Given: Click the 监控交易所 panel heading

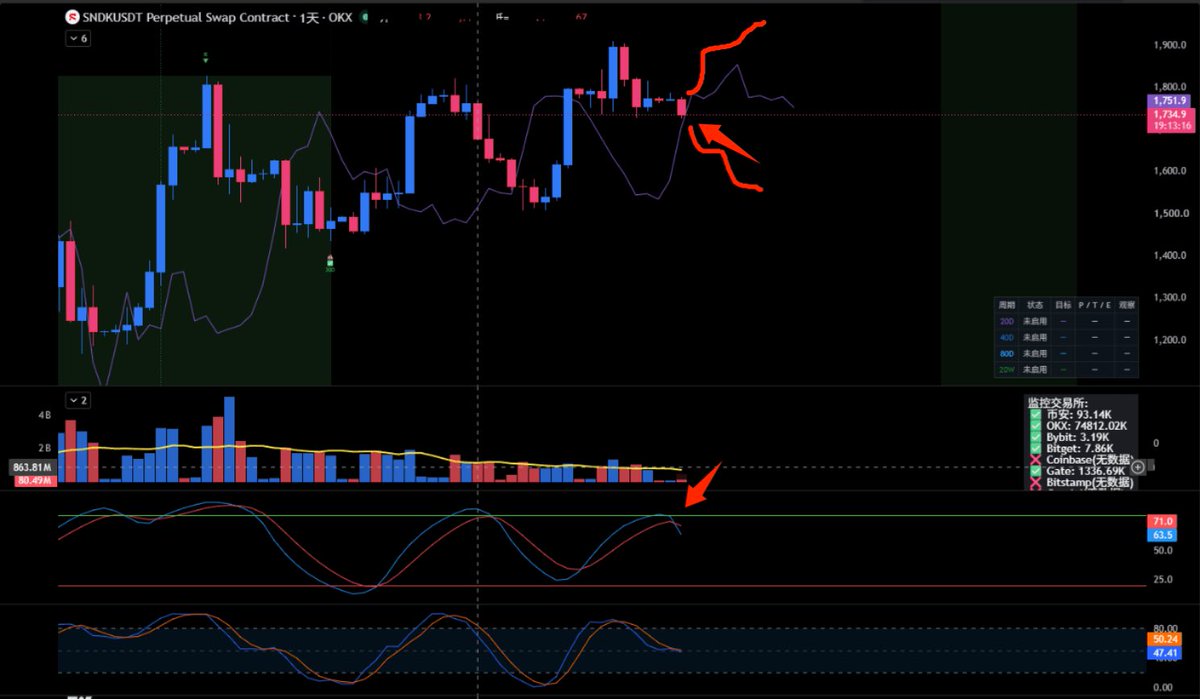Looking at the screenshot, I should (1056, 402).
